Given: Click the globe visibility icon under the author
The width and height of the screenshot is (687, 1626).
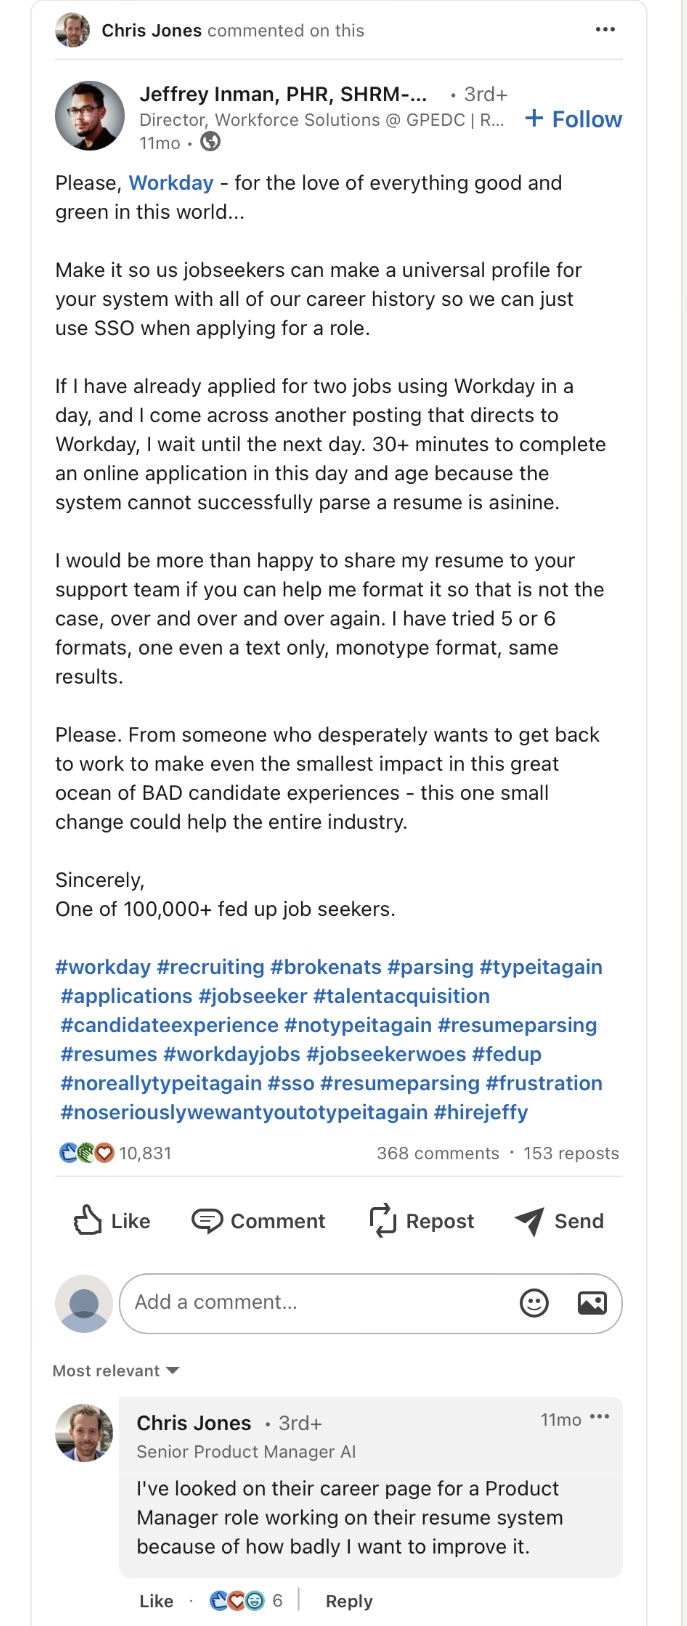Looking at the screenshot, I should pyautogui.click(x=210, y=142).
